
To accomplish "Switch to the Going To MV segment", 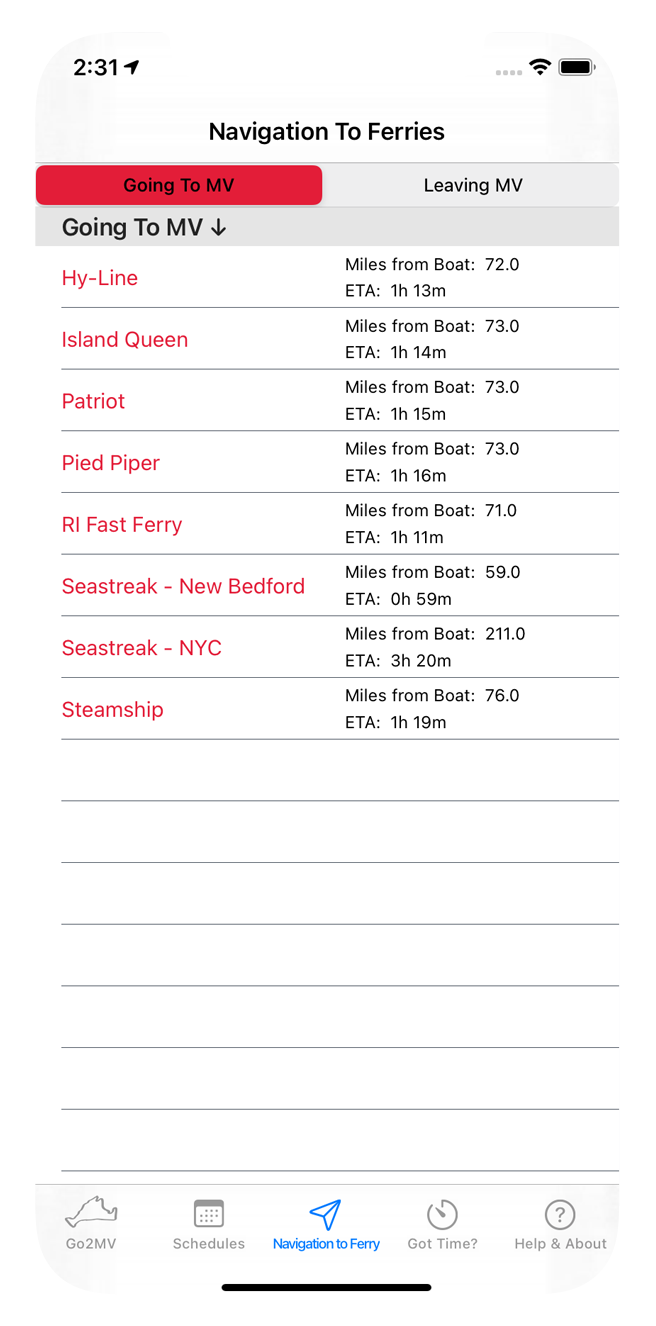I will coord(179,185).
